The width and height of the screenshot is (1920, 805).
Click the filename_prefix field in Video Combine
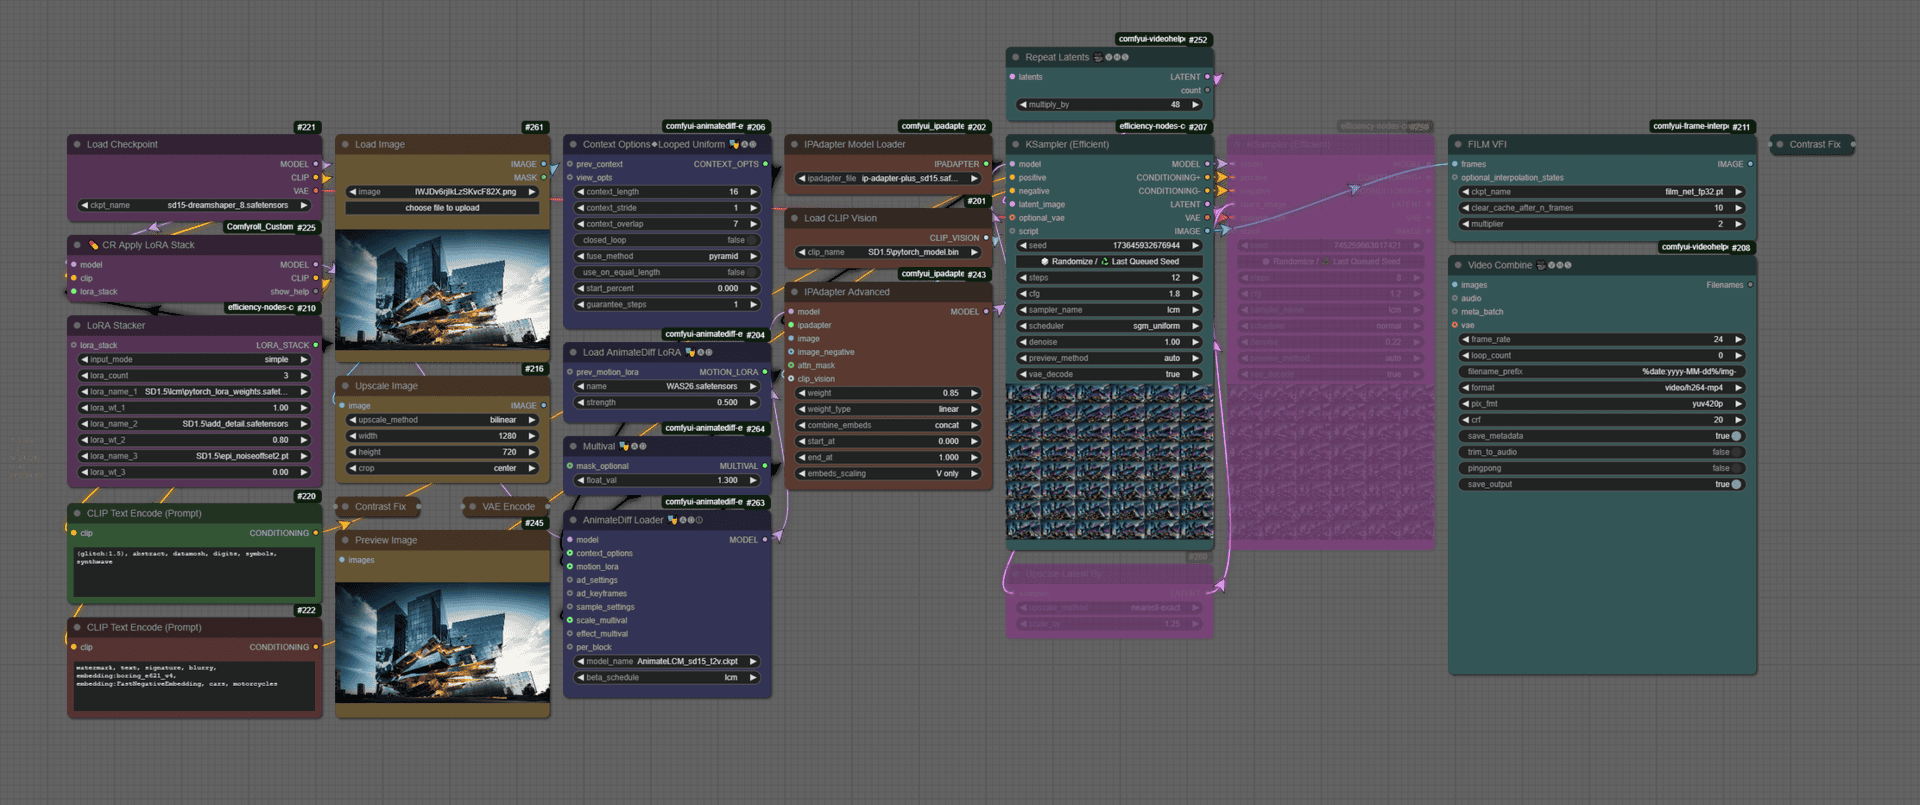tap(1601, 372)
